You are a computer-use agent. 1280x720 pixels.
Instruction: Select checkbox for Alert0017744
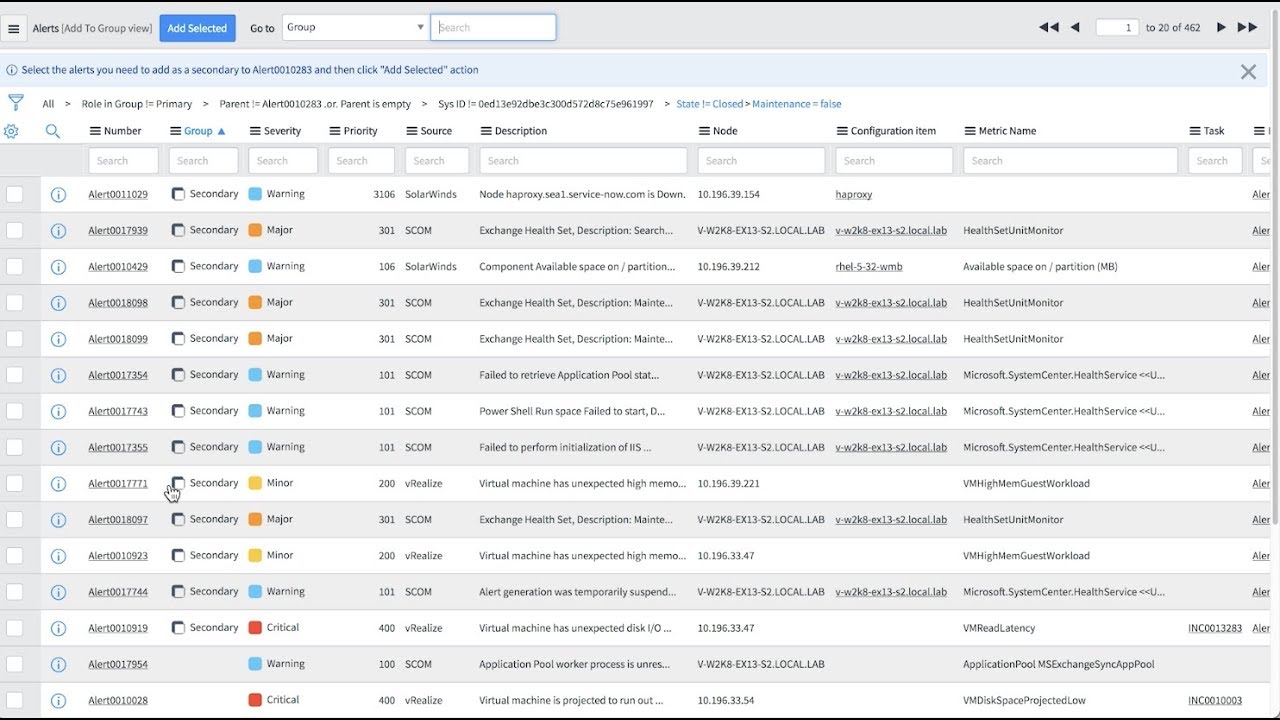click(14, 591)
